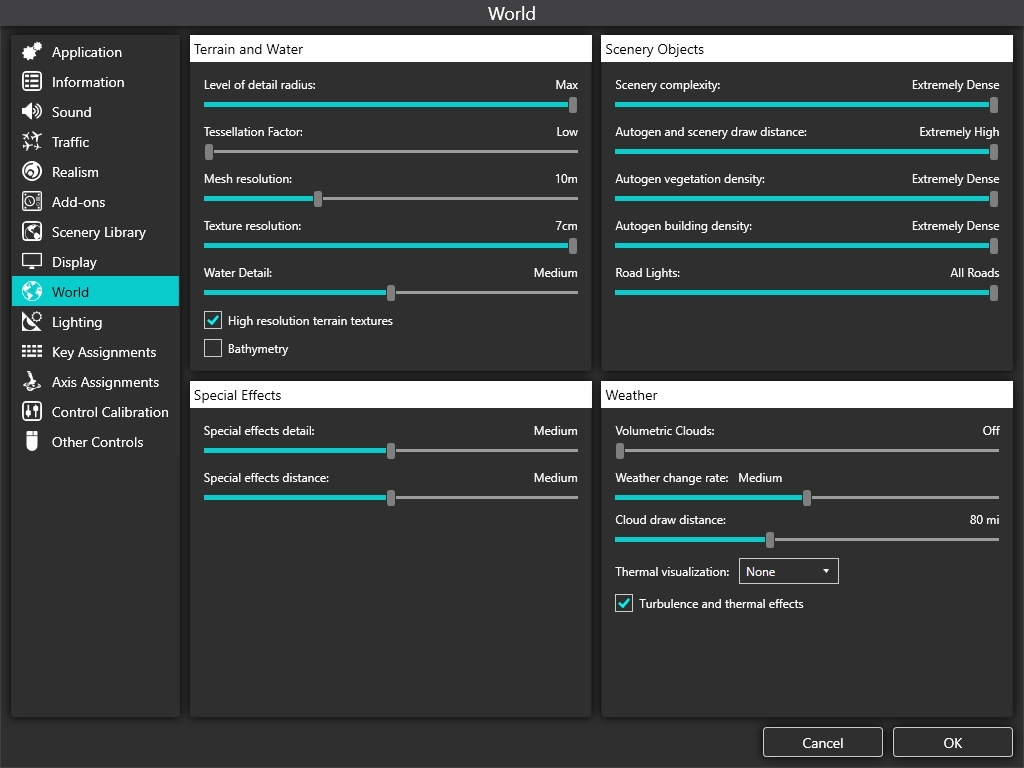1024x768 pixels.
Task: Click the Axis Assignments joystick icon
Action: click(32, 382)
